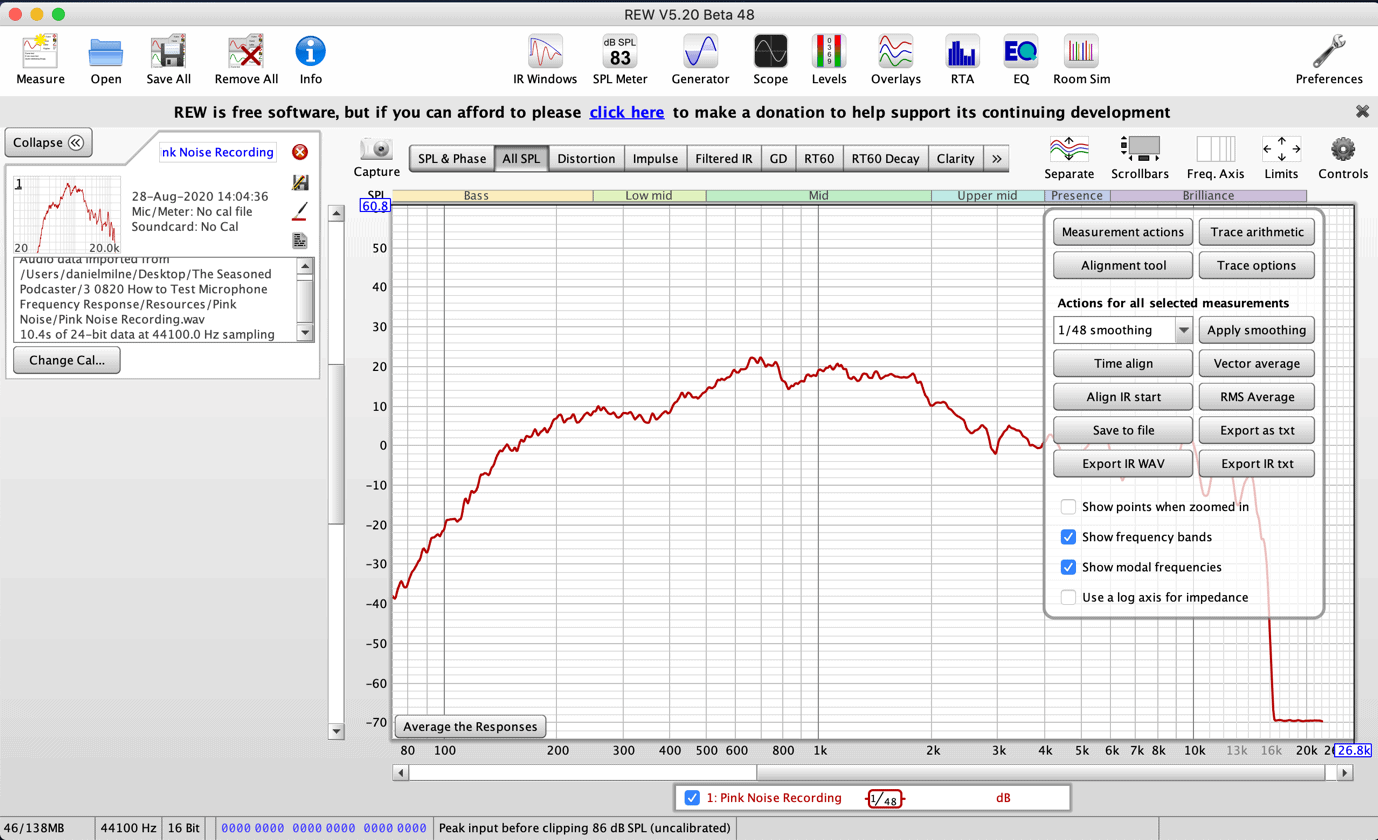The width and height of the screenshot is (1378, 840).
Task: Expand the hidden graph tabs chevron
Action: click(996, 158)
